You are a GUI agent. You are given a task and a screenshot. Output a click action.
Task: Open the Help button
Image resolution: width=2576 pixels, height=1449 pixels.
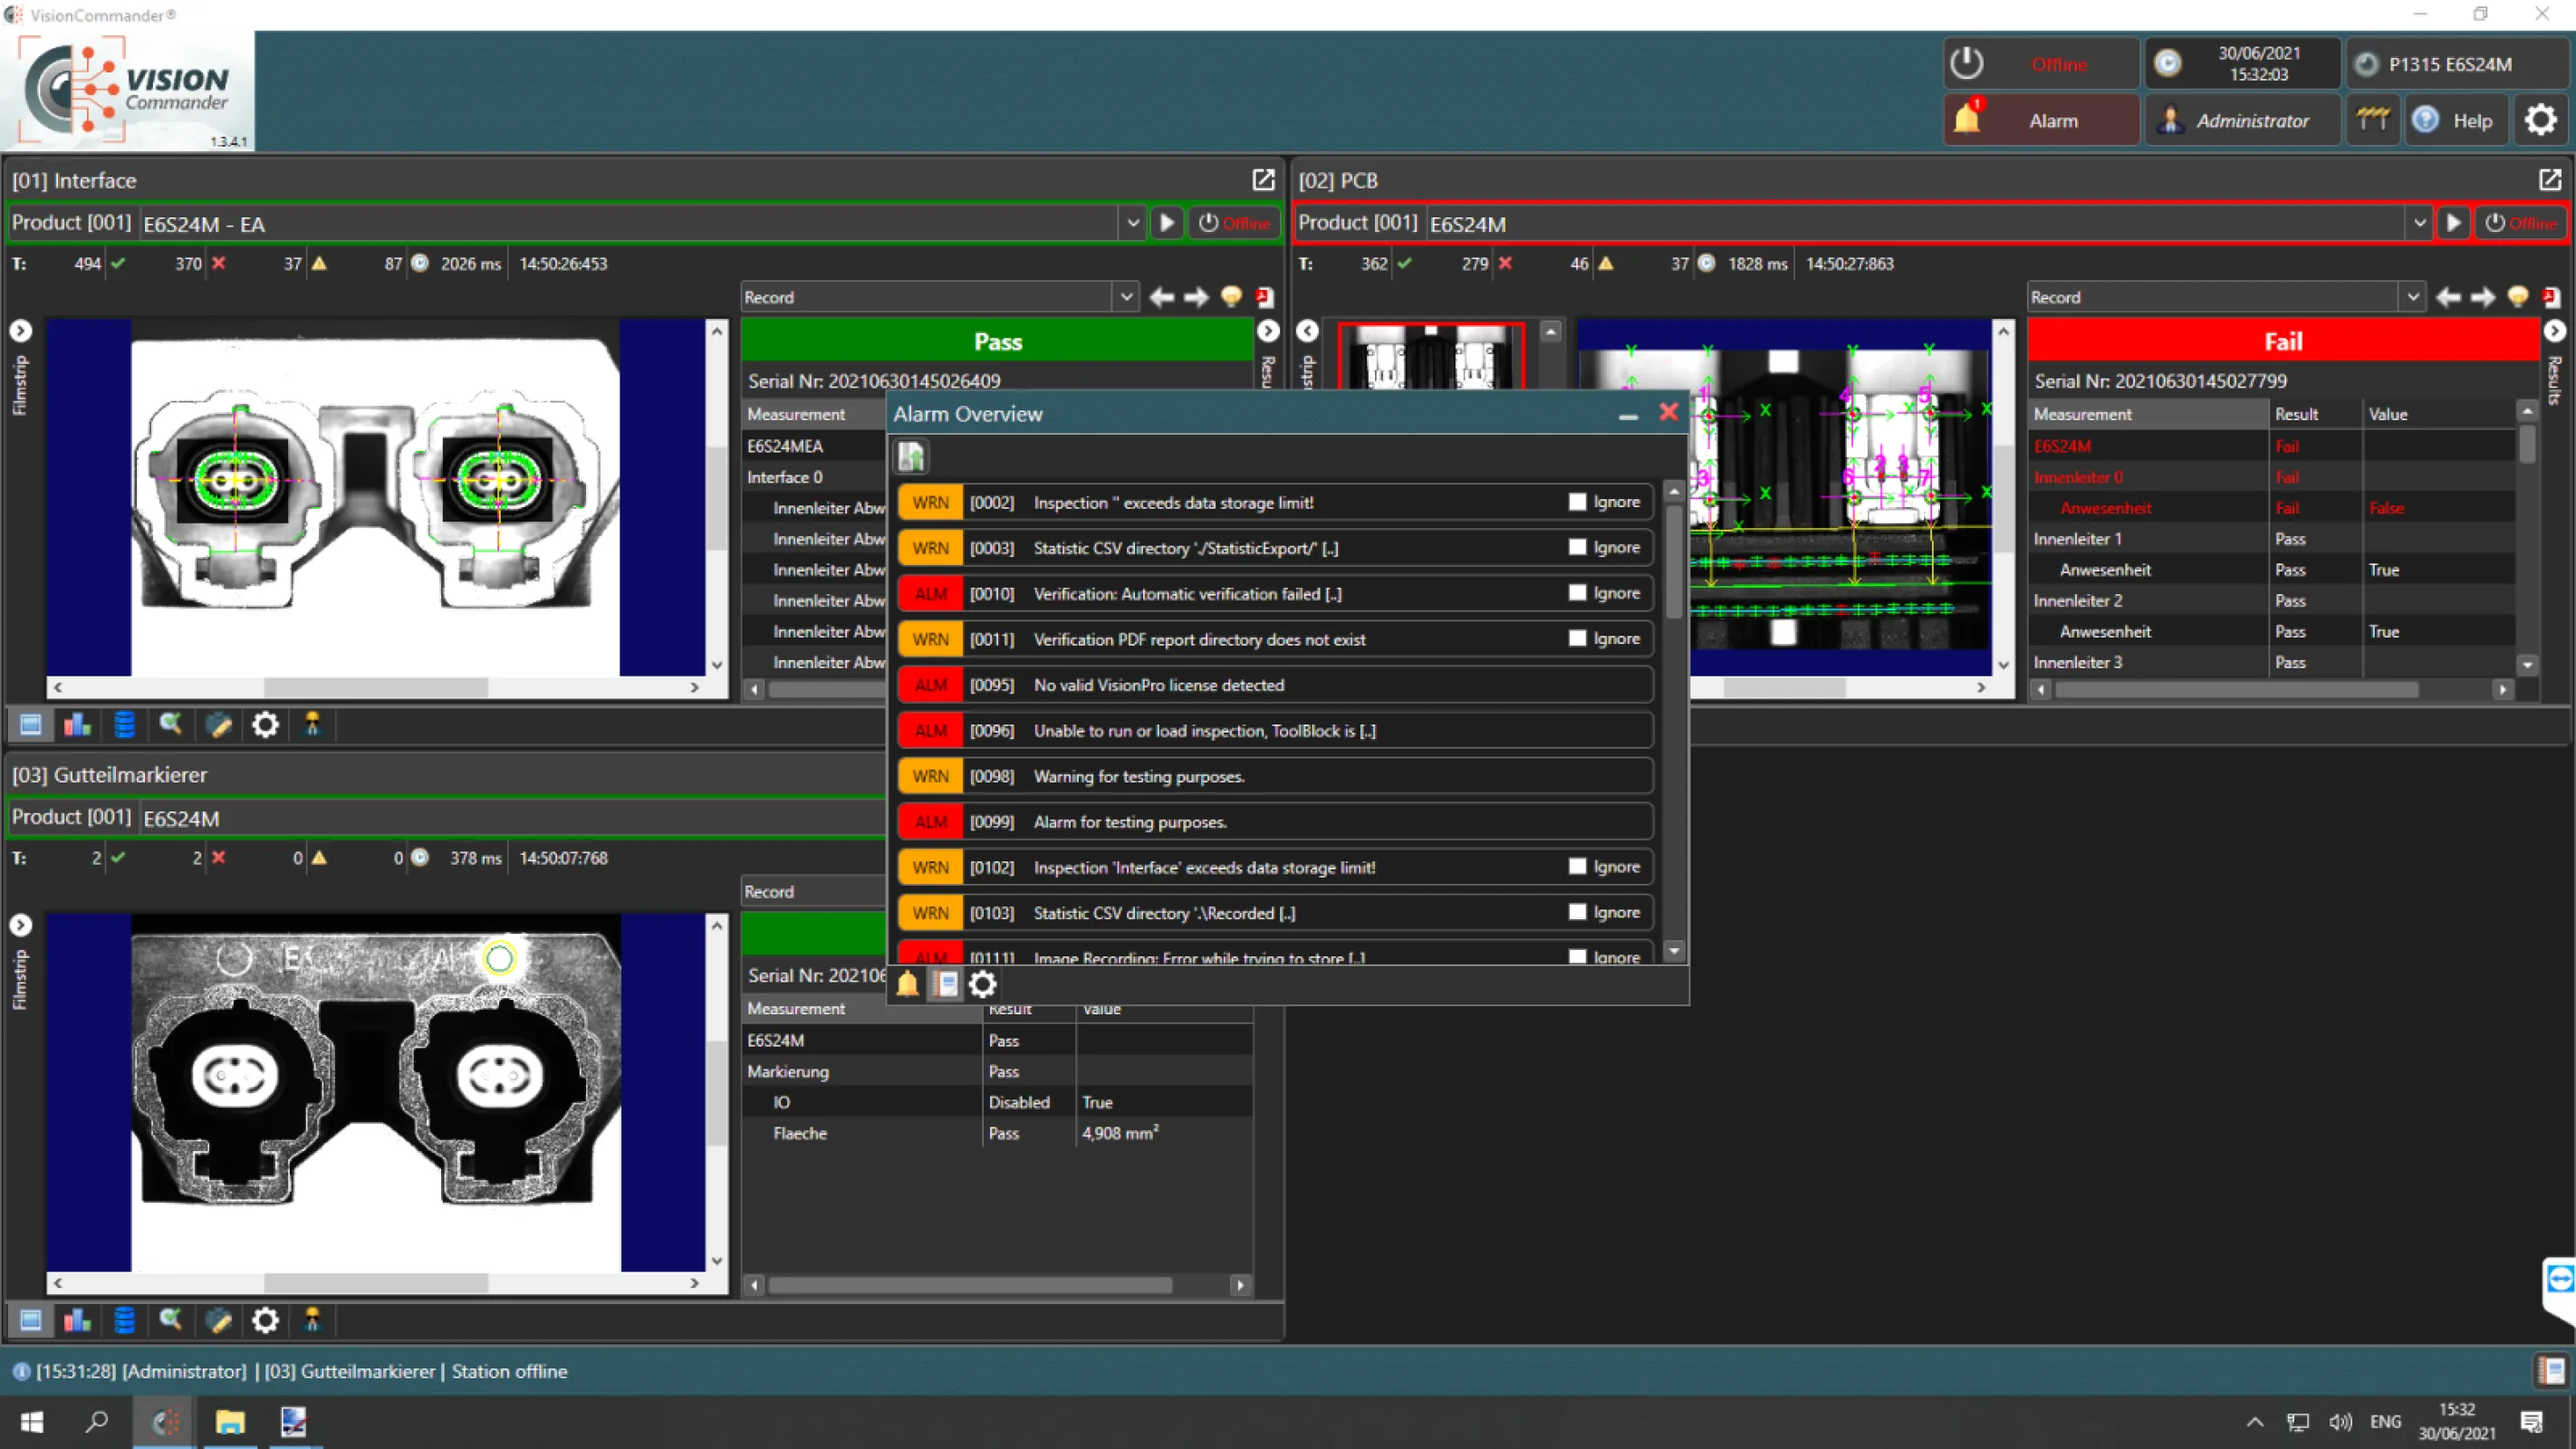point(2455,121)
